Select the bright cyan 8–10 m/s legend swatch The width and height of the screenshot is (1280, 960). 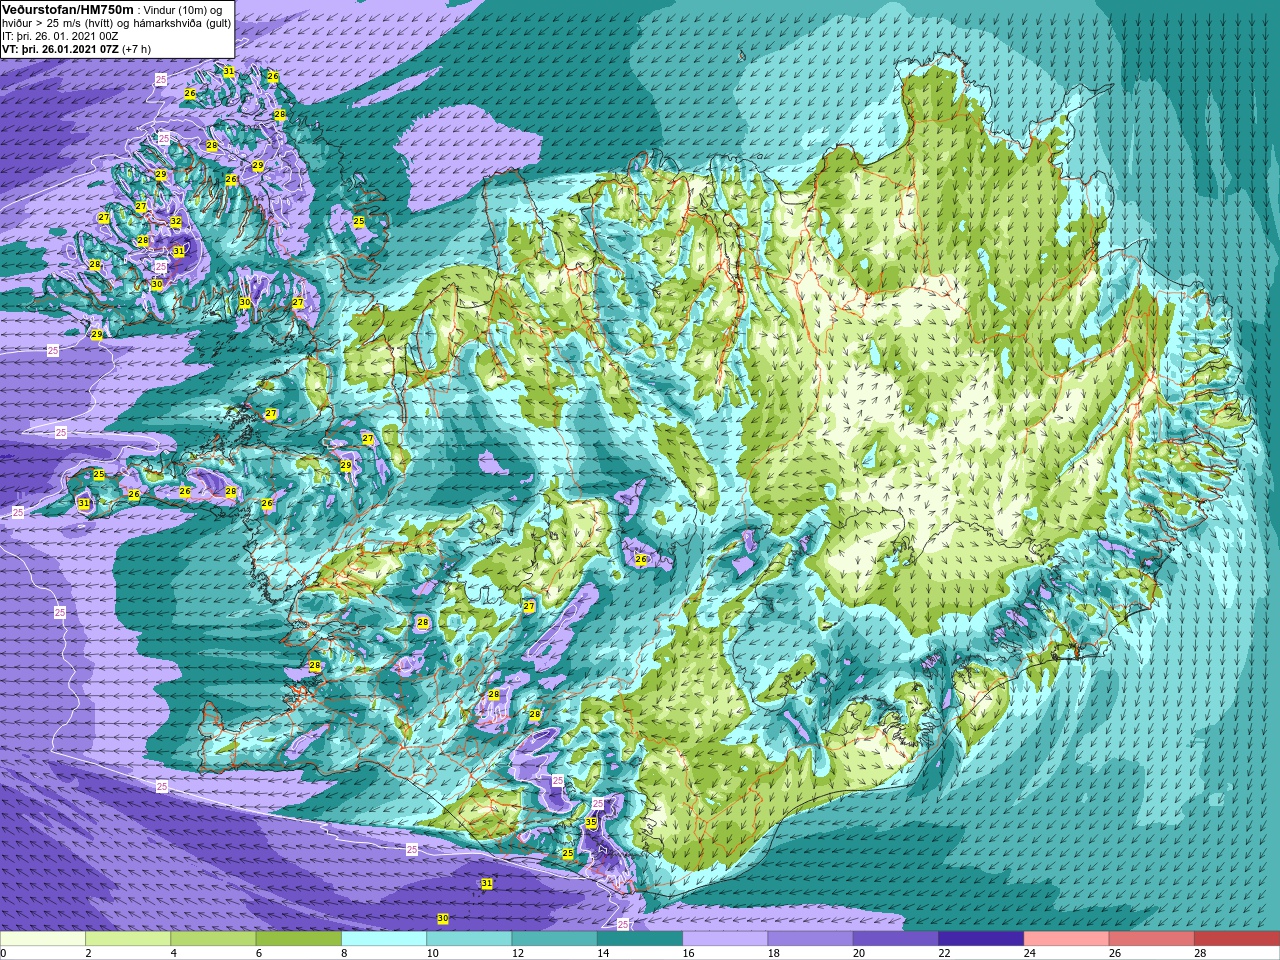[384, 939]
